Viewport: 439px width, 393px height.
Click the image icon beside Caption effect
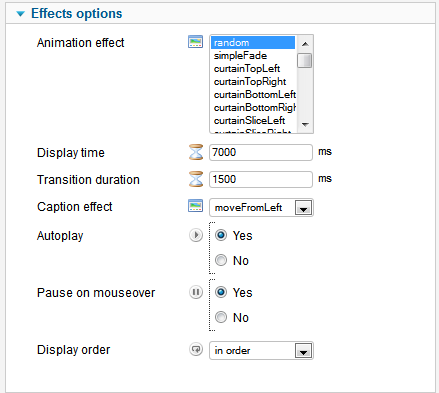point(195,206)
